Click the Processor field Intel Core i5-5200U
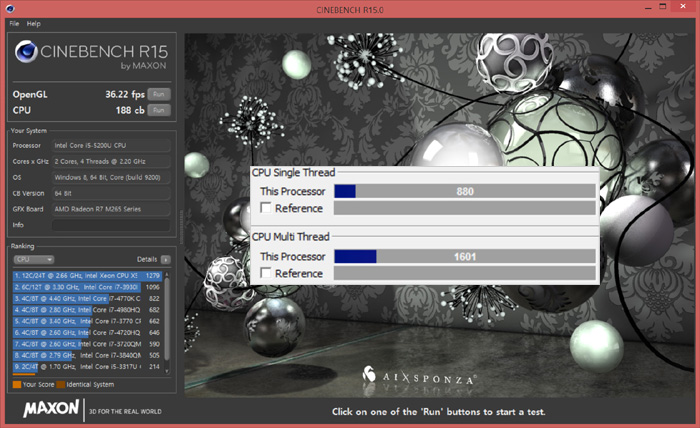700x428 pixels. coord(111,145)
